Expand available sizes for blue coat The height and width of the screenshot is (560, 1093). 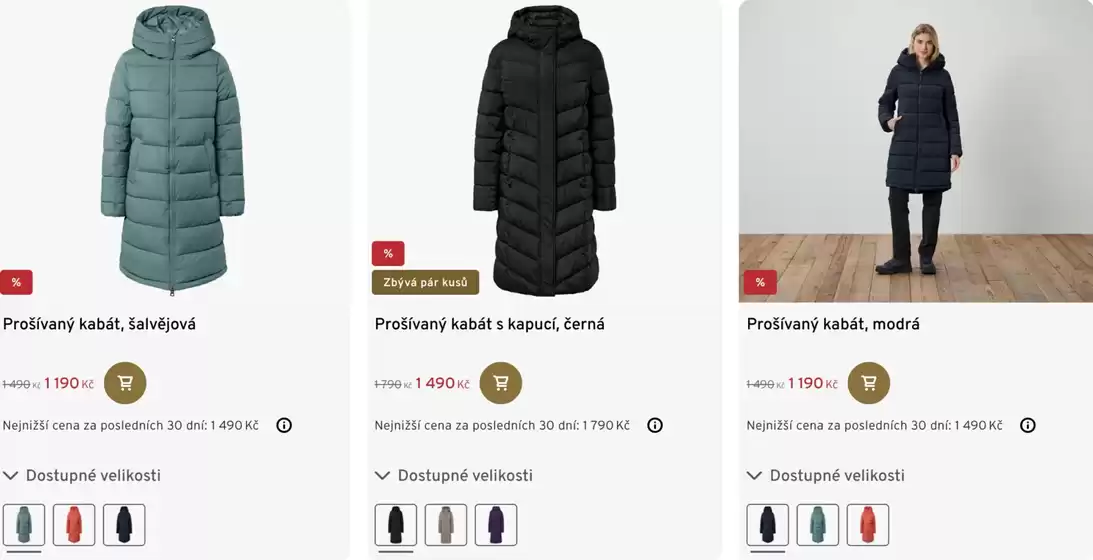point(826,476)
